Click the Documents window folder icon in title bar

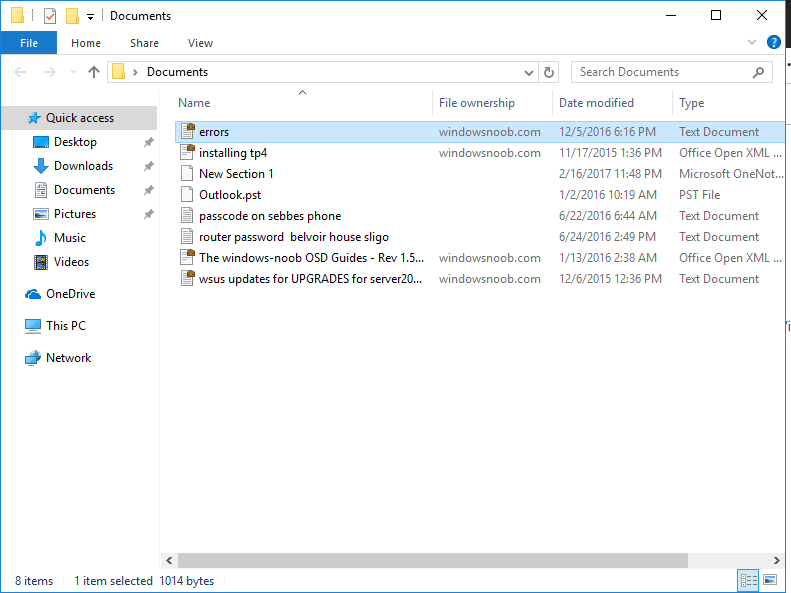pyautogui.click(x=18, y=16)
